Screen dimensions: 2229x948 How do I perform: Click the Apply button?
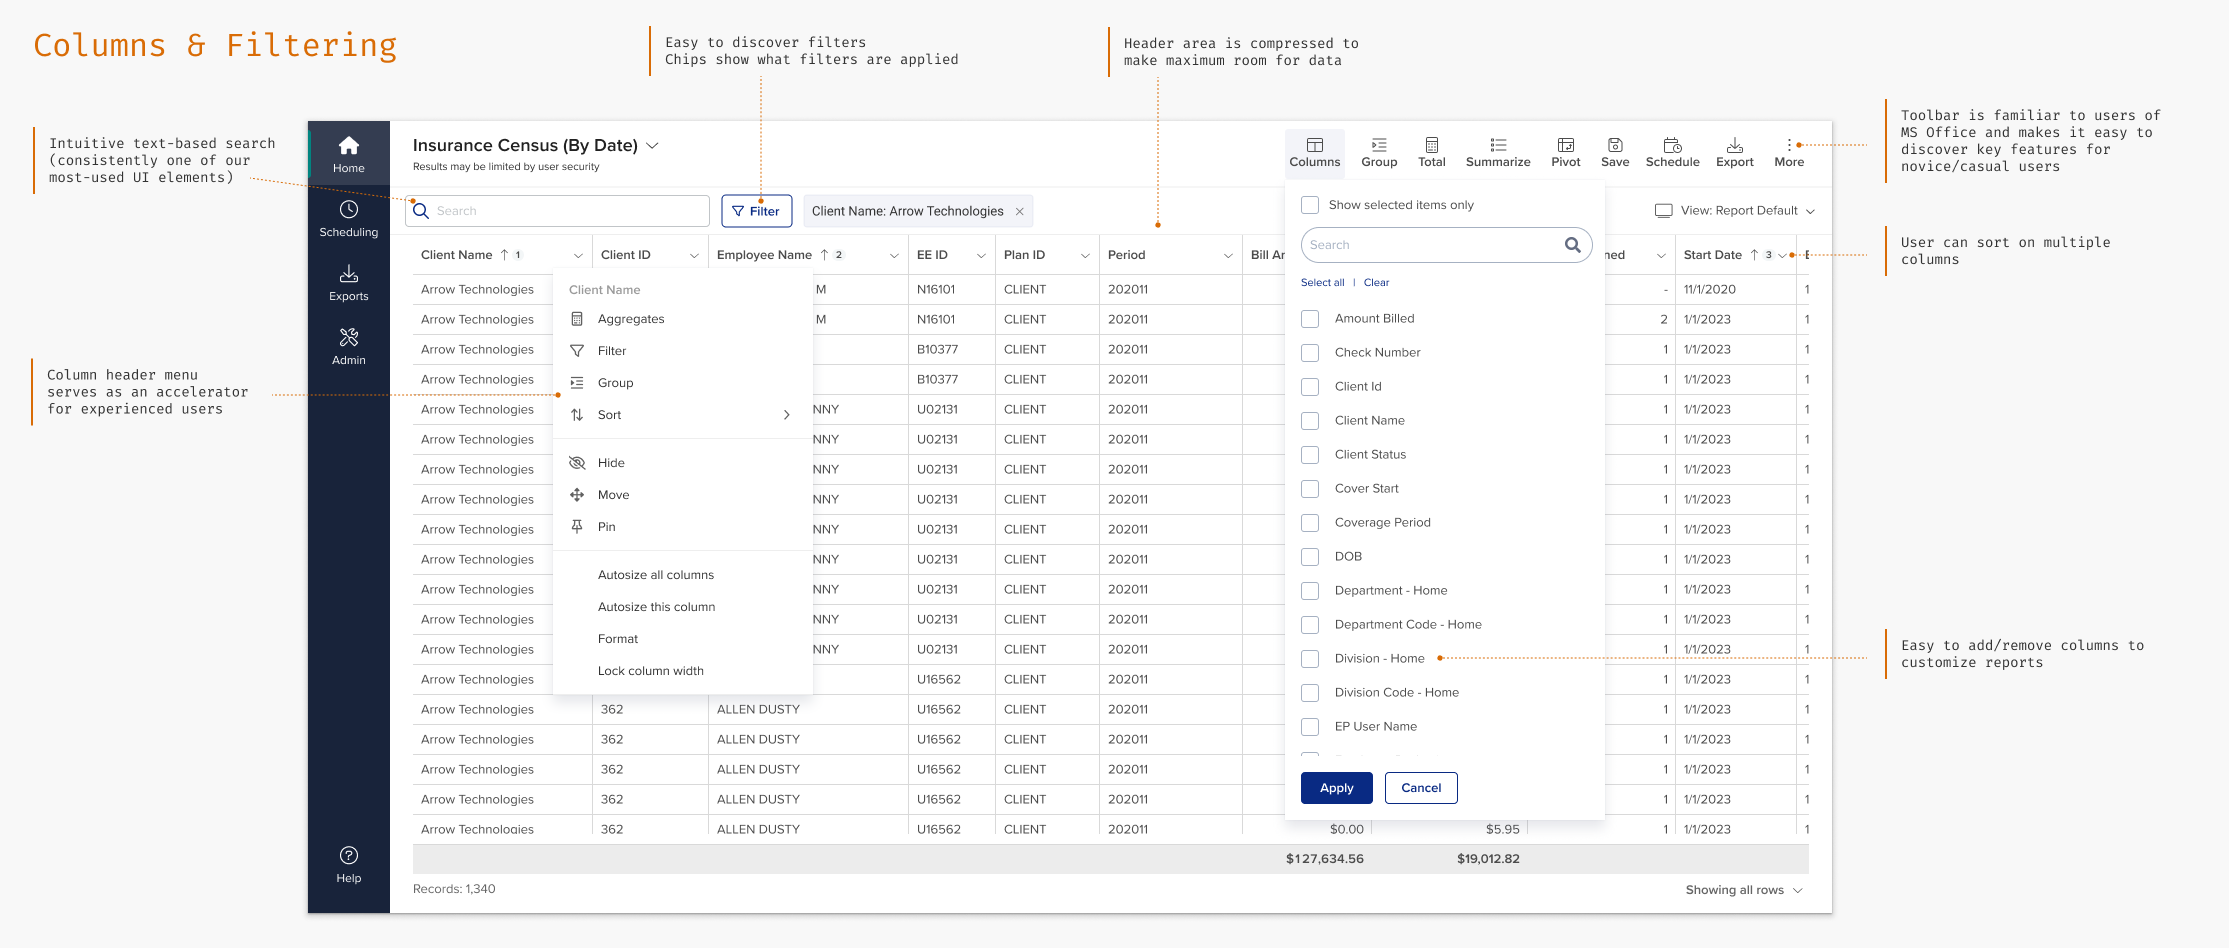pyautogui.click(x=1336, y=788)
